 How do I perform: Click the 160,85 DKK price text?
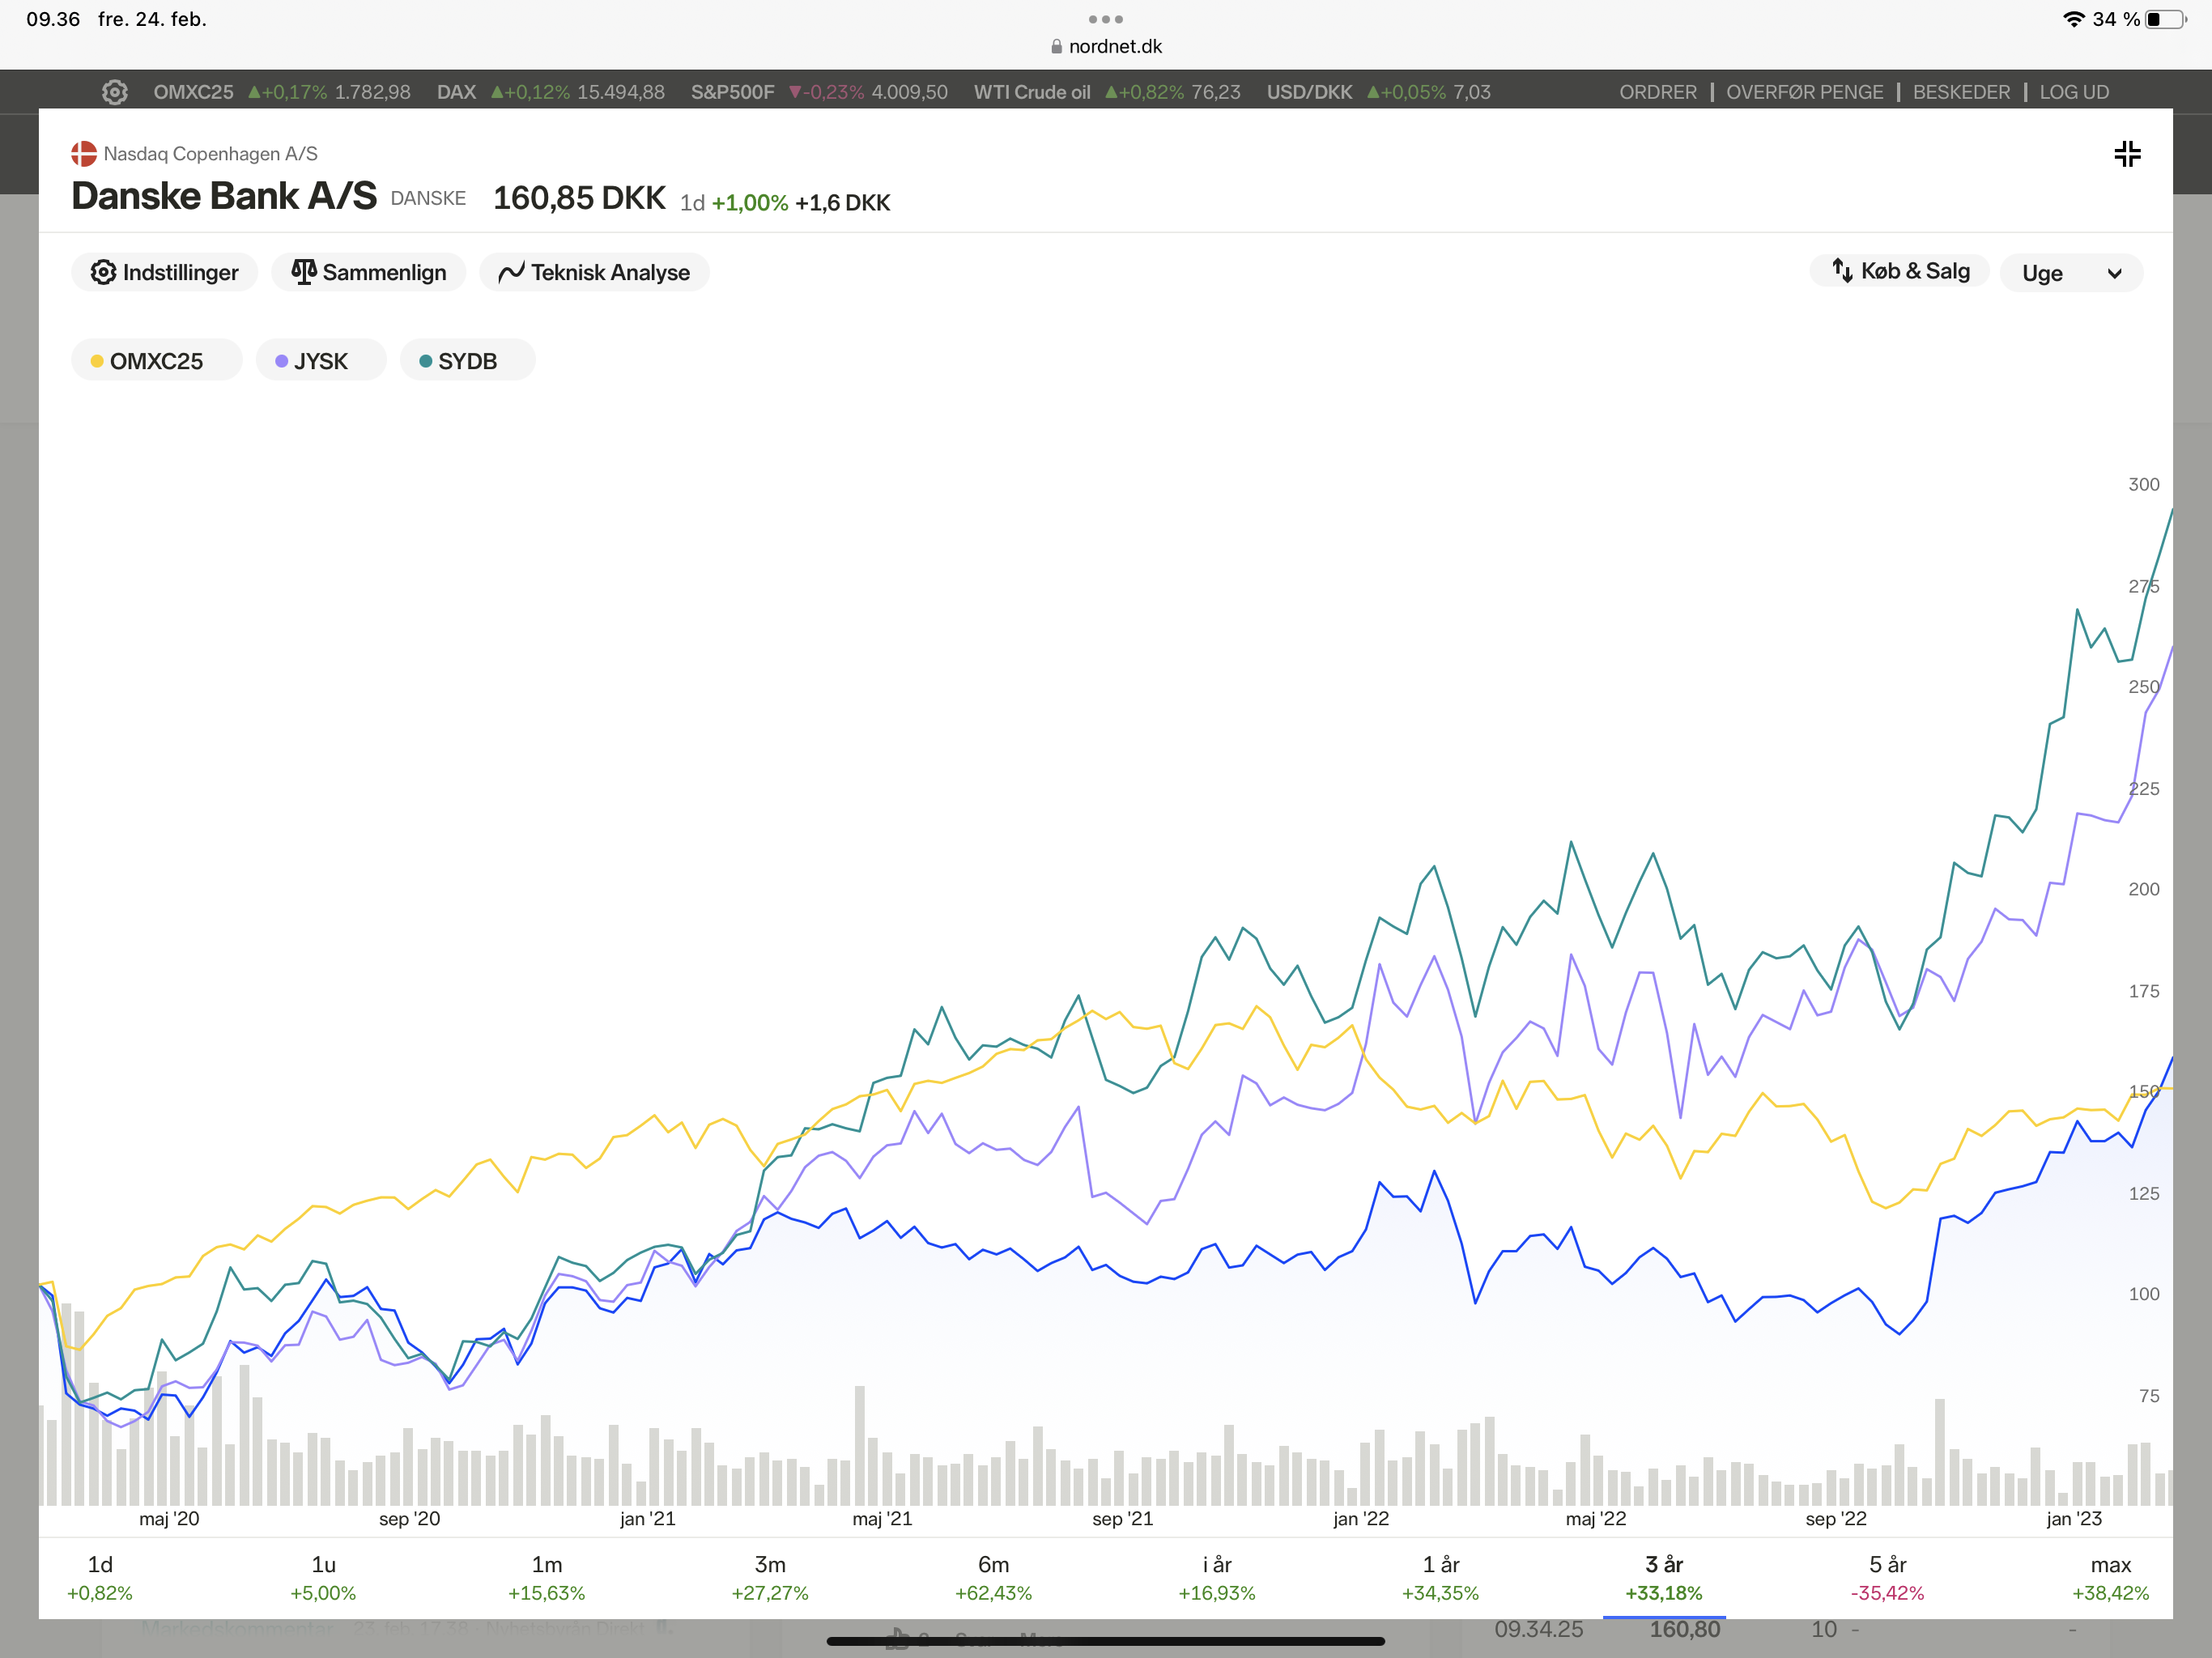[x=579, y=198]
